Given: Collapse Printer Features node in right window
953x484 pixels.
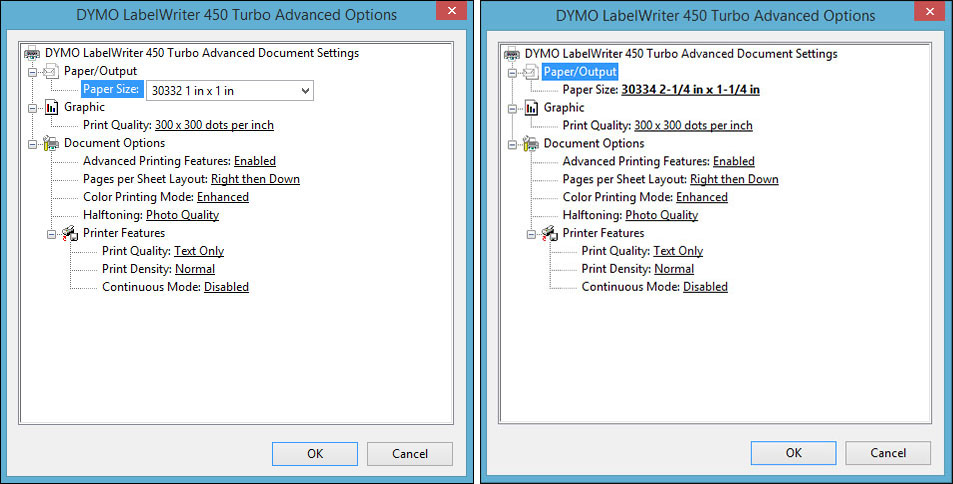Looking at the screenshot, I should (531, 234).
